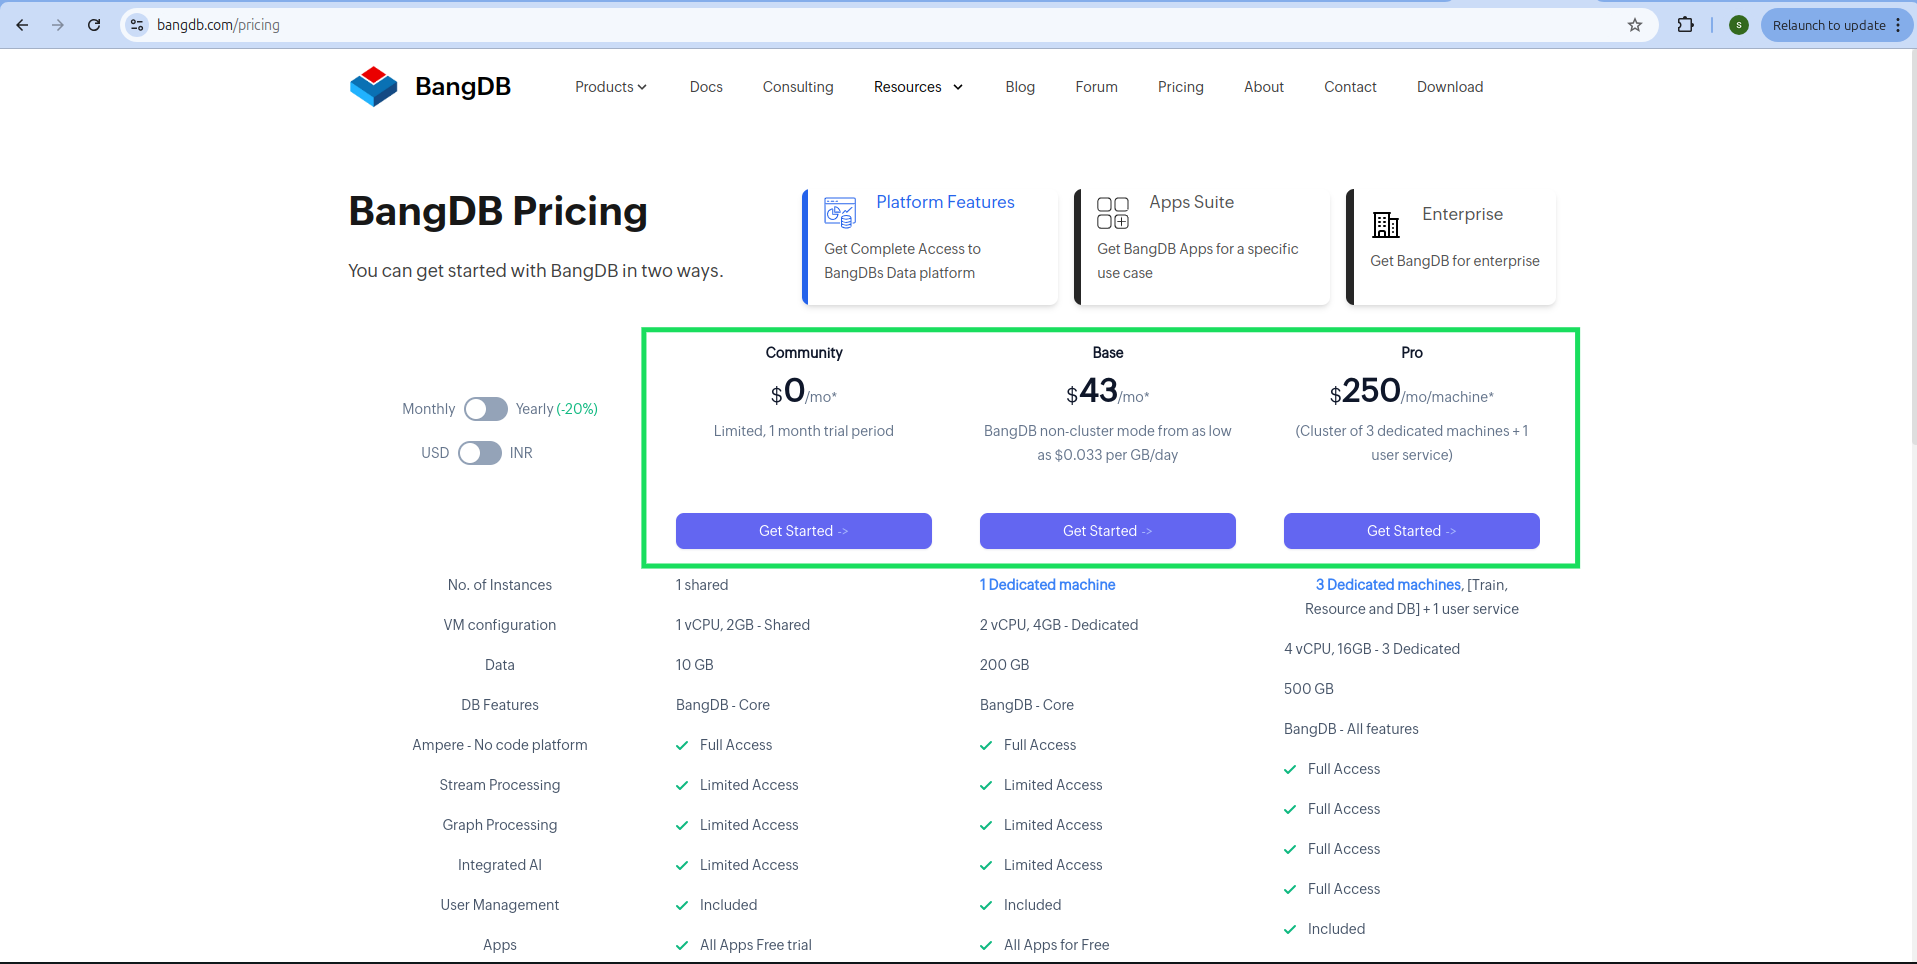Click 'All Apps for Free' text
1917x964 pixels.
coord(1057,945)
